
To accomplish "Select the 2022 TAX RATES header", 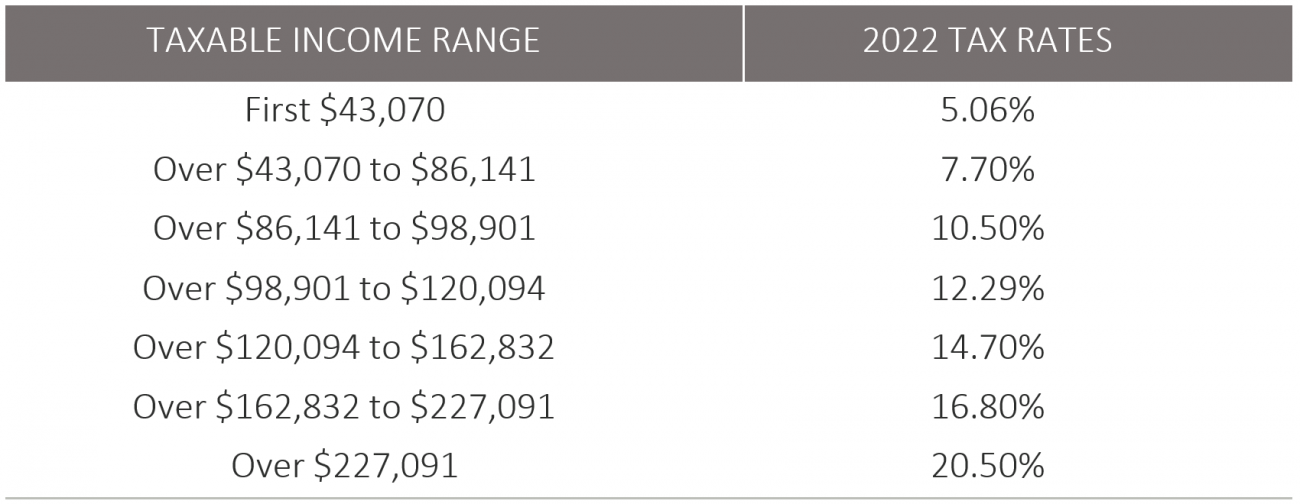I will (x=987, y=40).
